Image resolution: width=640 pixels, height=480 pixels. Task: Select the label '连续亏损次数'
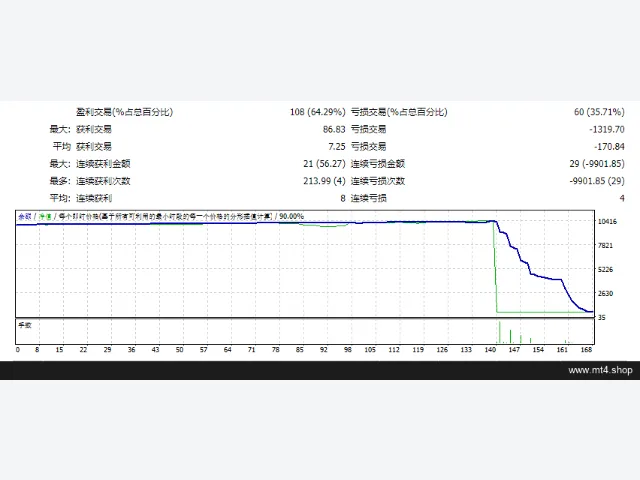click(x=378, y=181)
